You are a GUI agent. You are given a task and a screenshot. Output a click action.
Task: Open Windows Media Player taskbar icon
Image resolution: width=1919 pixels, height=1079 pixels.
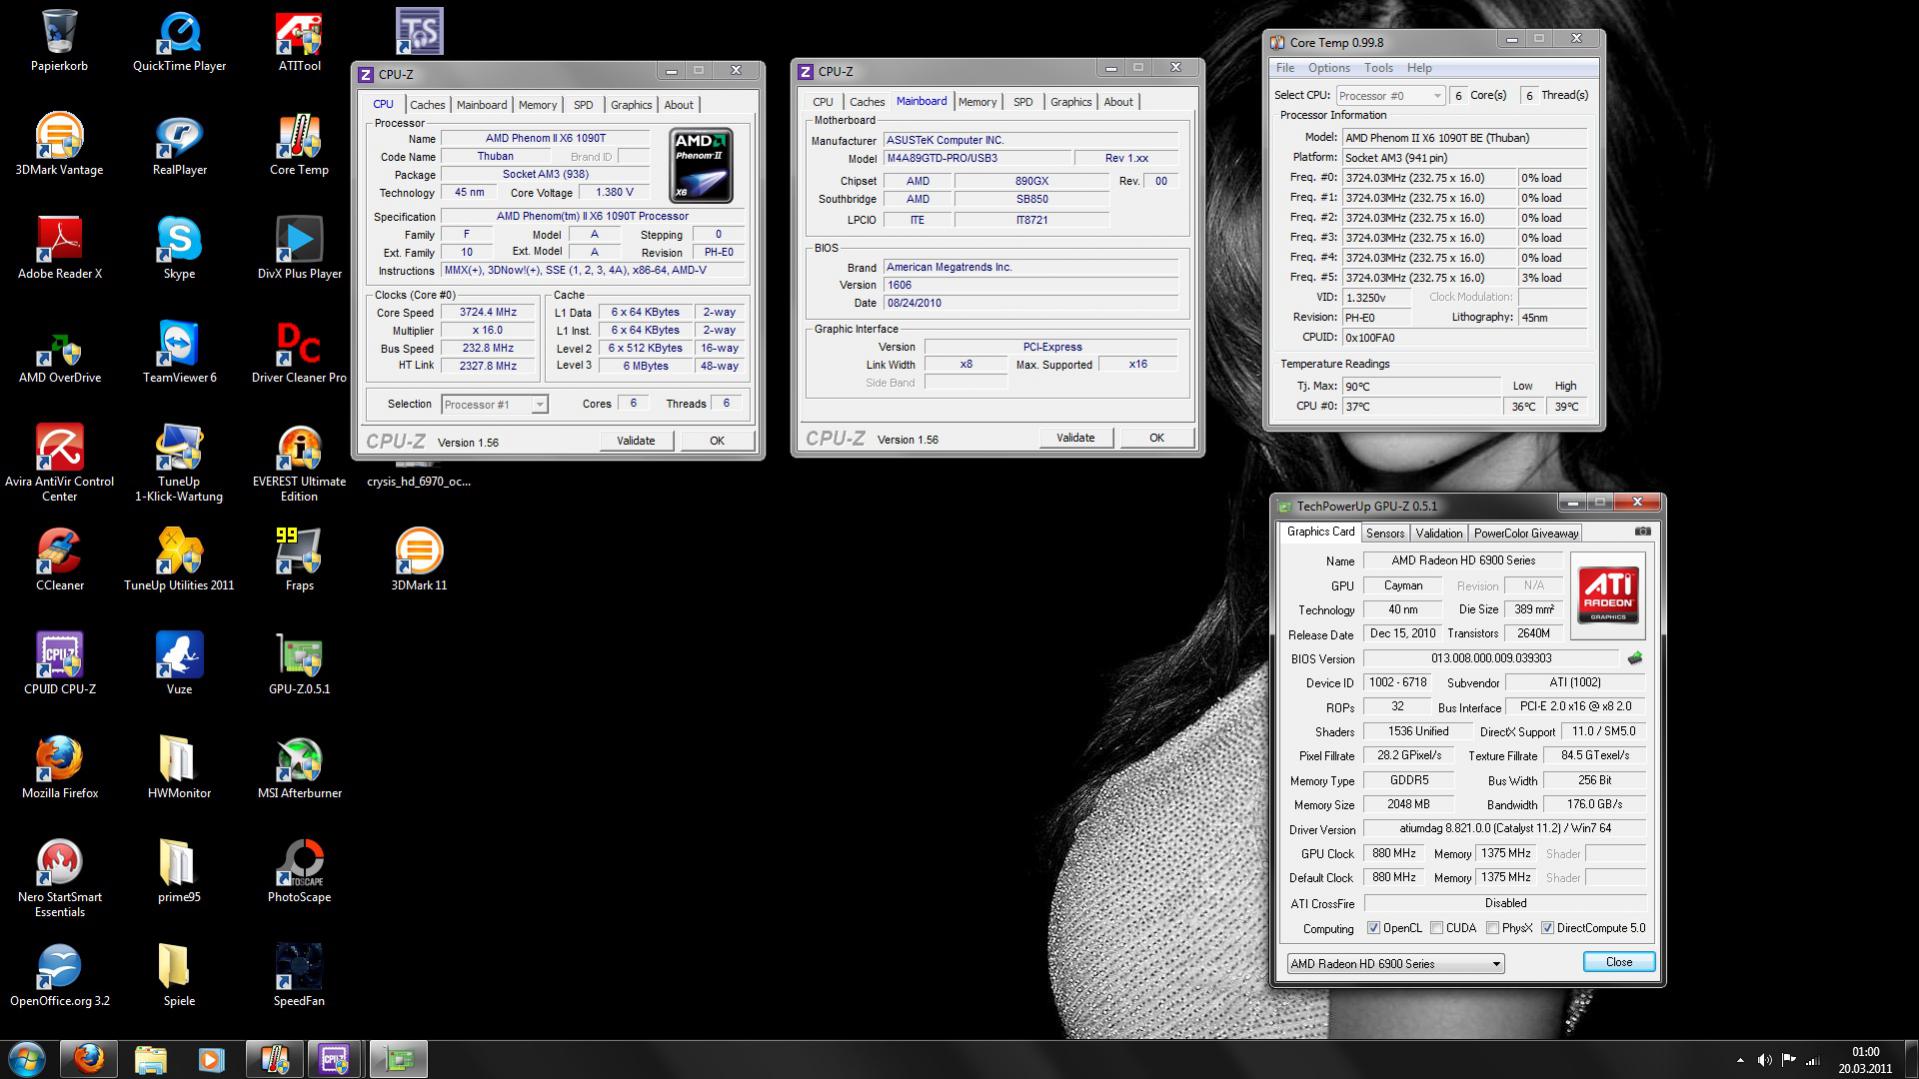click(x=211, y=1059)
